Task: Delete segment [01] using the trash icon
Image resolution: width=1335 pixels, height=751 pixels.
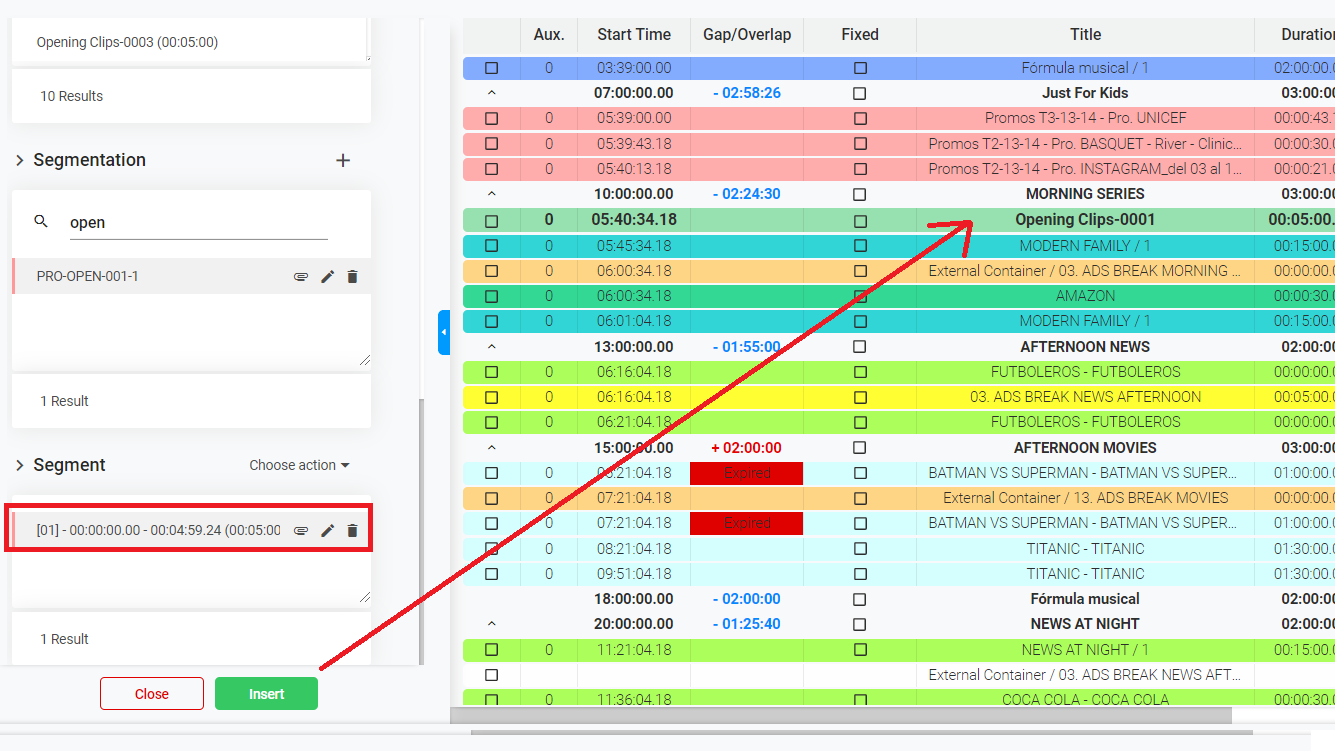Action: click(x=352, y=531)
